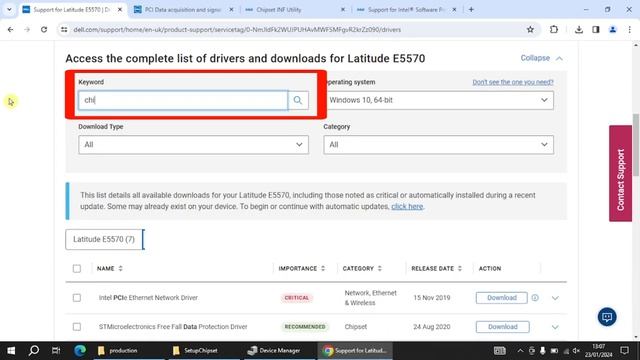Click the keyword search magnifier icon
640x360 pixels.
pyautogui.click(x=298, y=100)
